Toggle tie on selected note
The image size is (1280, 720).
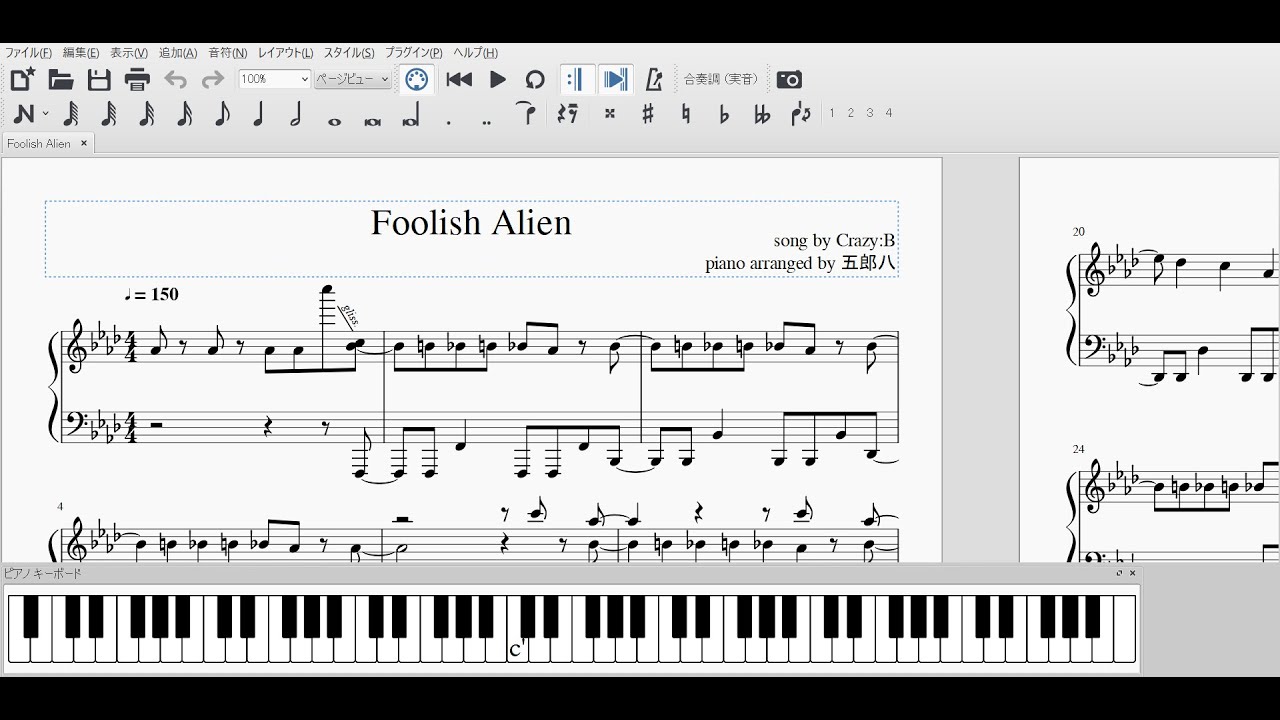[527, 113]
